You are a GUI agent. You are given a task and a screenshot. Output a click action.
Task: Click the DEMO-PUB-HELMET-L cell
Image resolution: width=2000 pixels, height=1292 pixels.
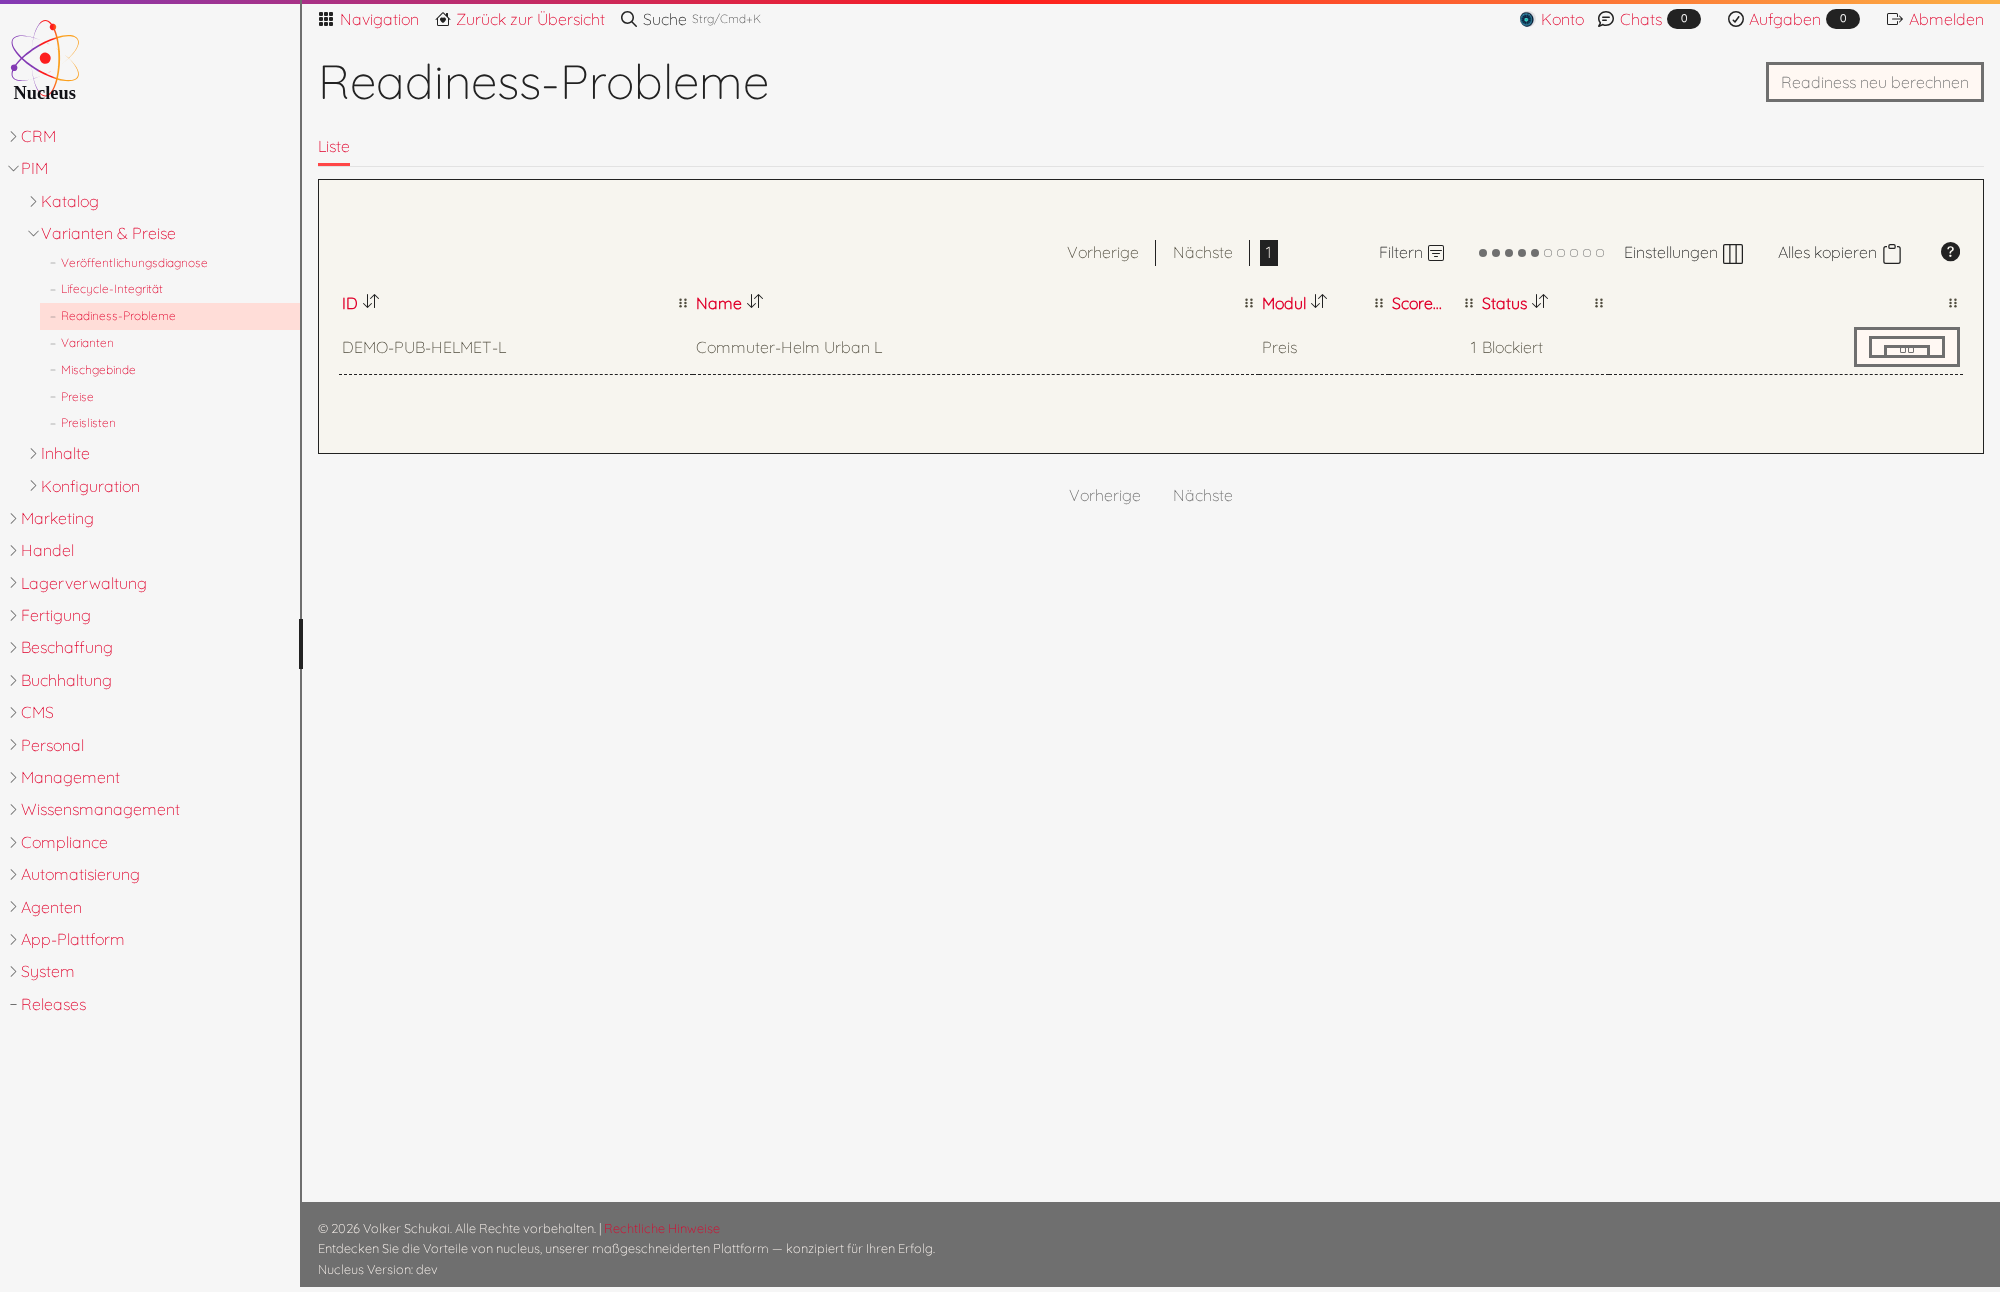[424, 348]
